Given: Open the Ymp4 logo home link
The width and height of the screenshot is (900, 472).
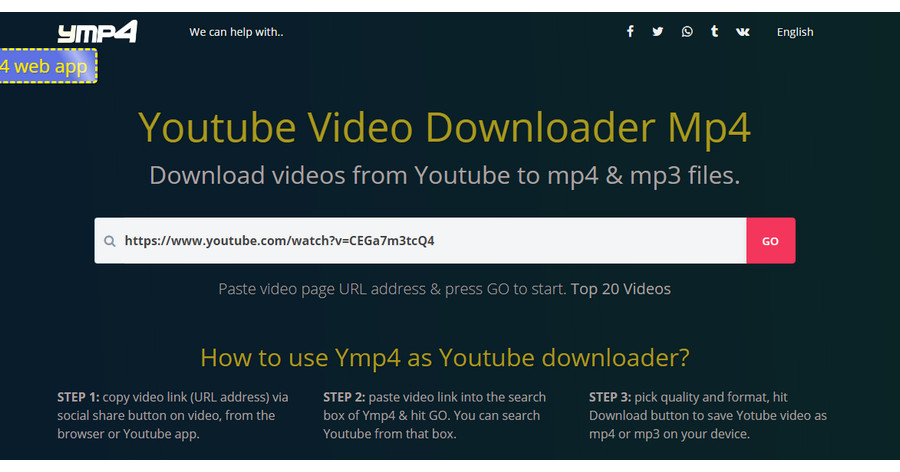Looking at the screenshot, I should [x=98, y=32].
